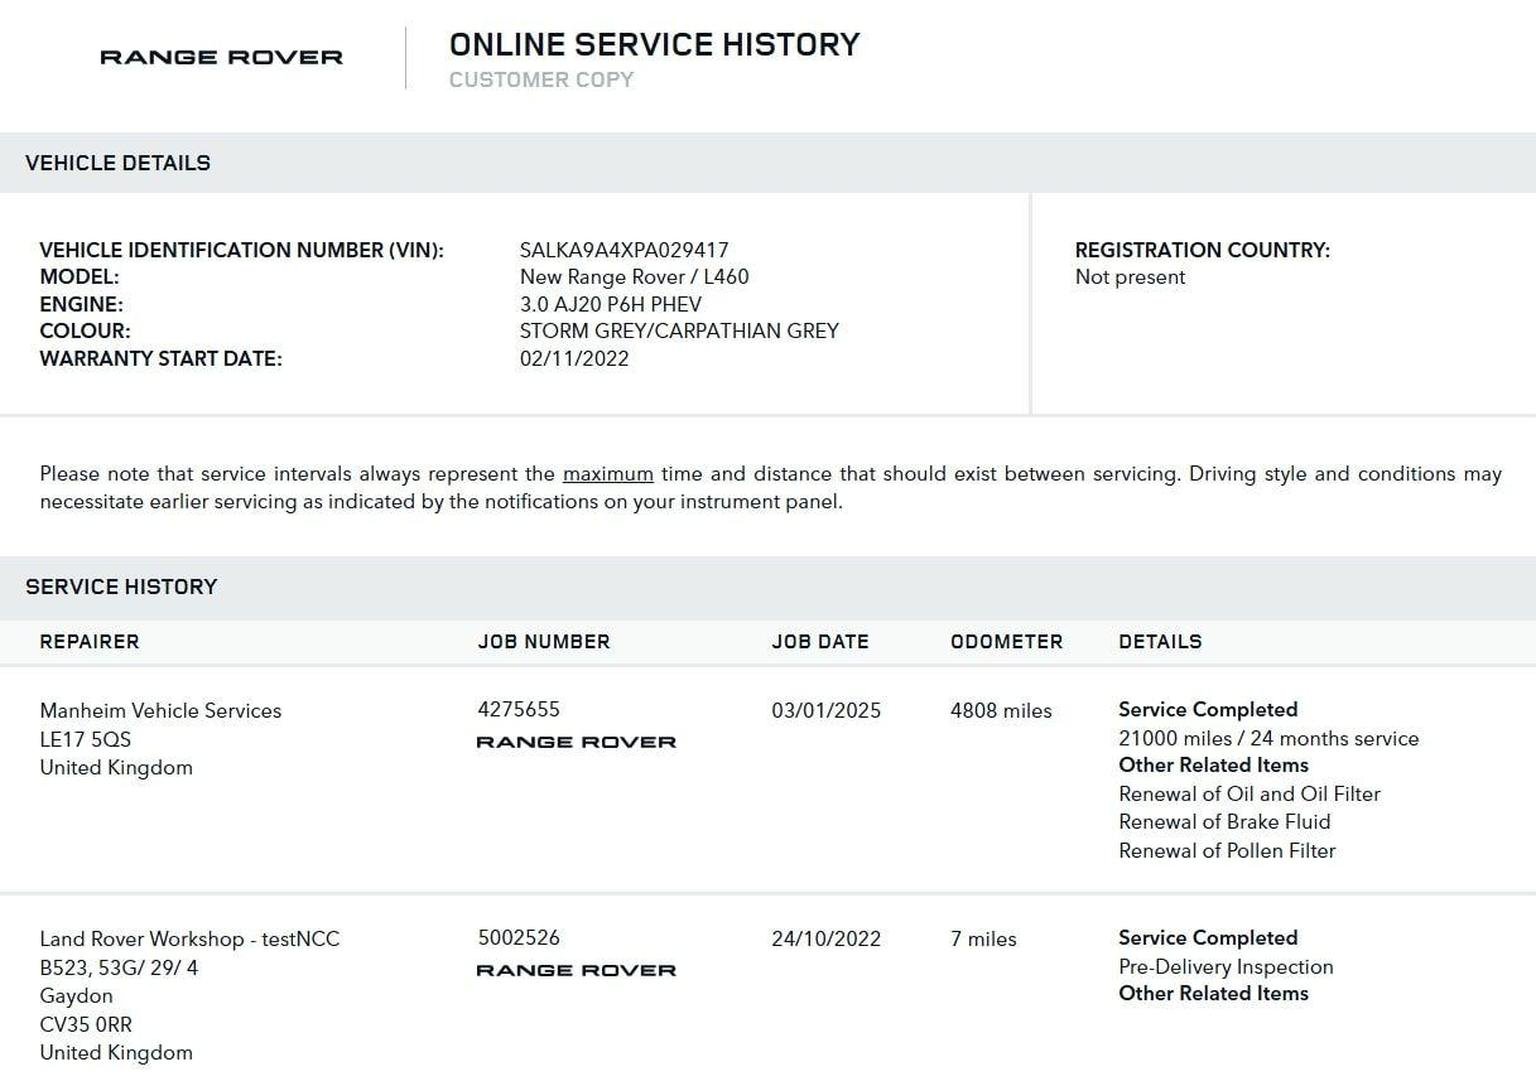Select the Gaydon address line
The width and height of the screenshot is (1536, 1086).
(x=76, y=996)
